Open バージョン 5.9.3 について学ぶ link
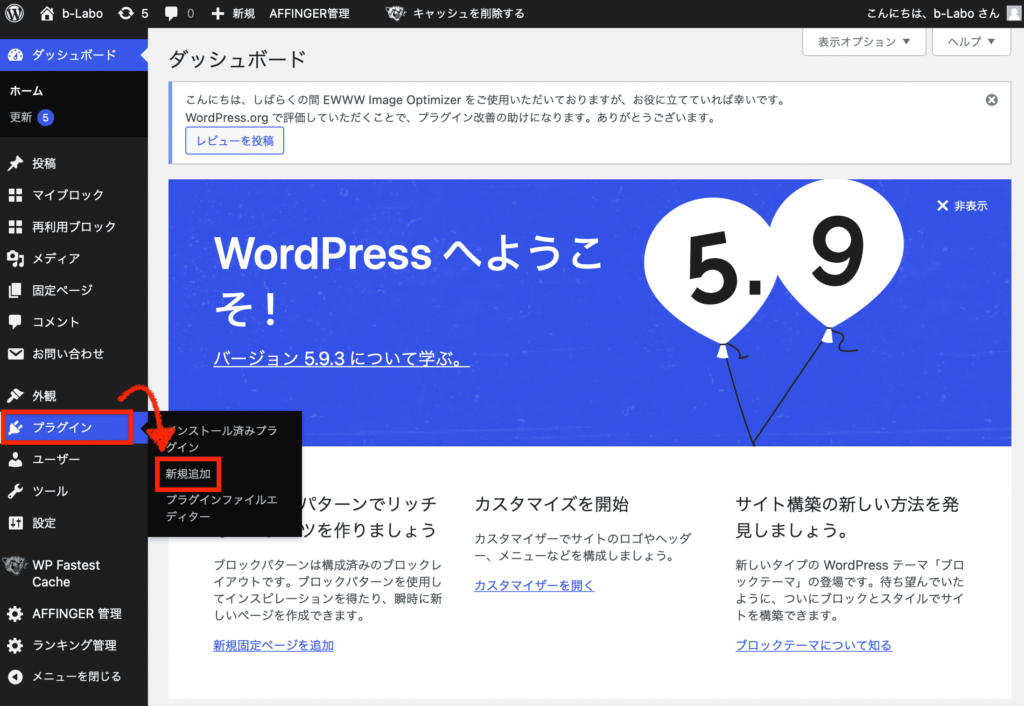Image resolution: width=1024 pixels, height=706 pixels. coord(341,358)
